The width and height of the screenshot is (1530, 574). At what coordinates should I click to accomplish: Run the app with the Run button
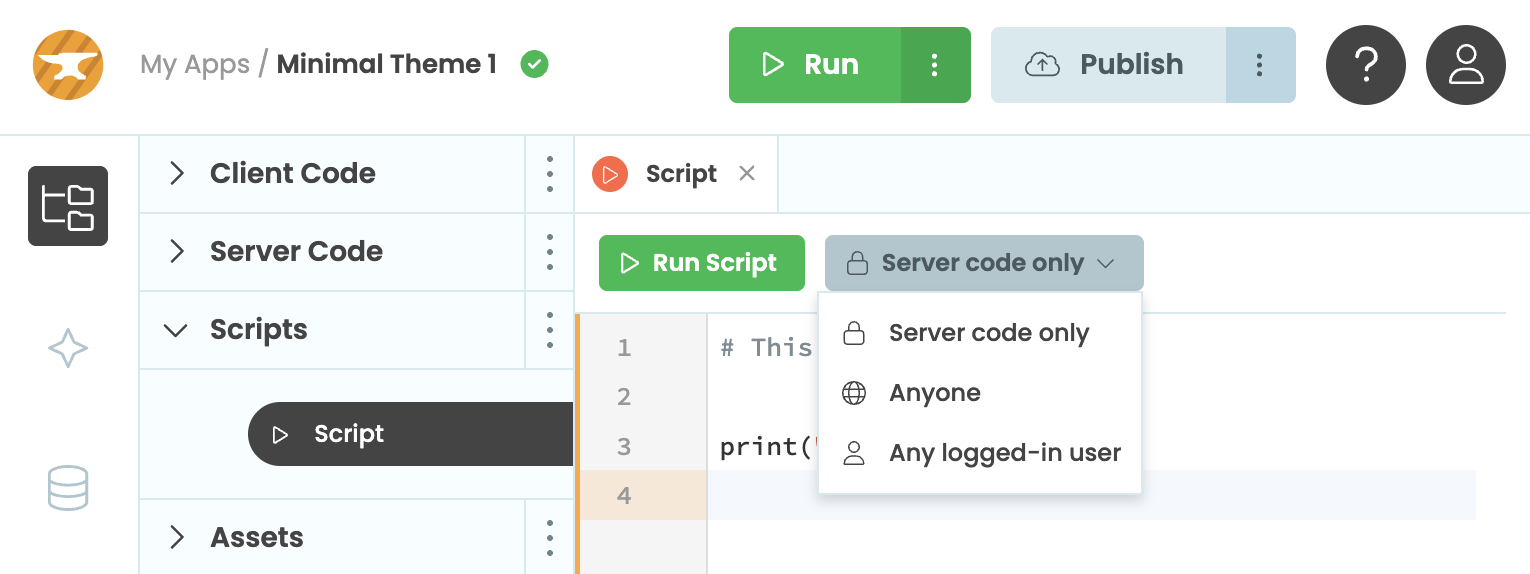[x=815, y=65]
